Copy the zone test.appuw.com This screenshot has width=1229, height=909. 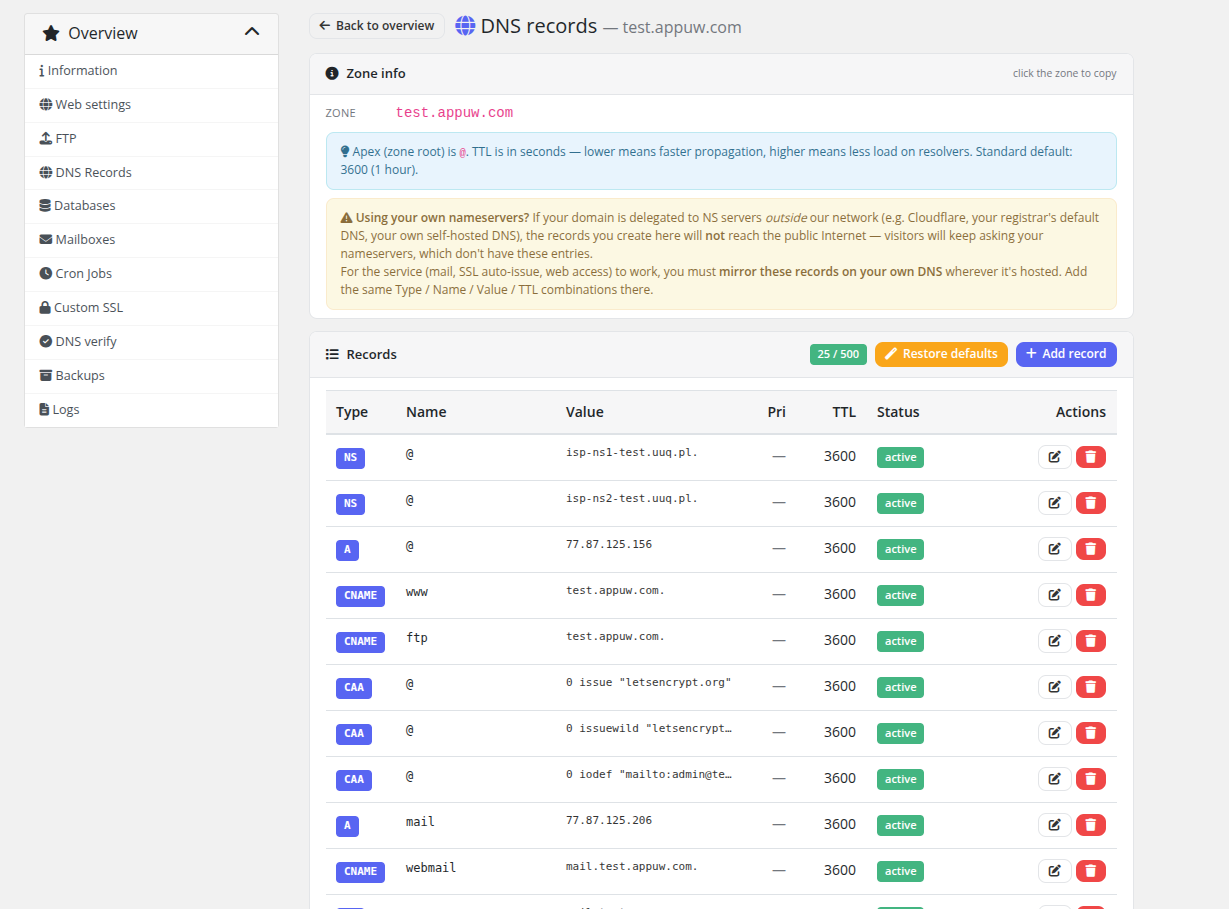pos(454,113)
